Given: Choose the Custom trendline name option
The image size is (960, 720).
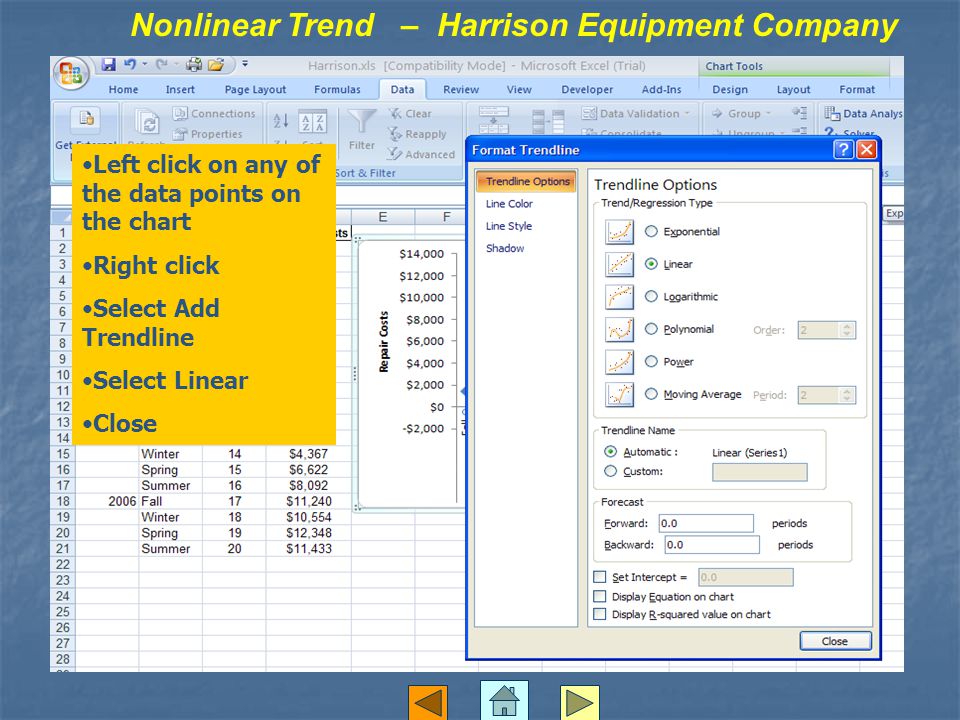Looking at the screenshot, I should [610, 471].
